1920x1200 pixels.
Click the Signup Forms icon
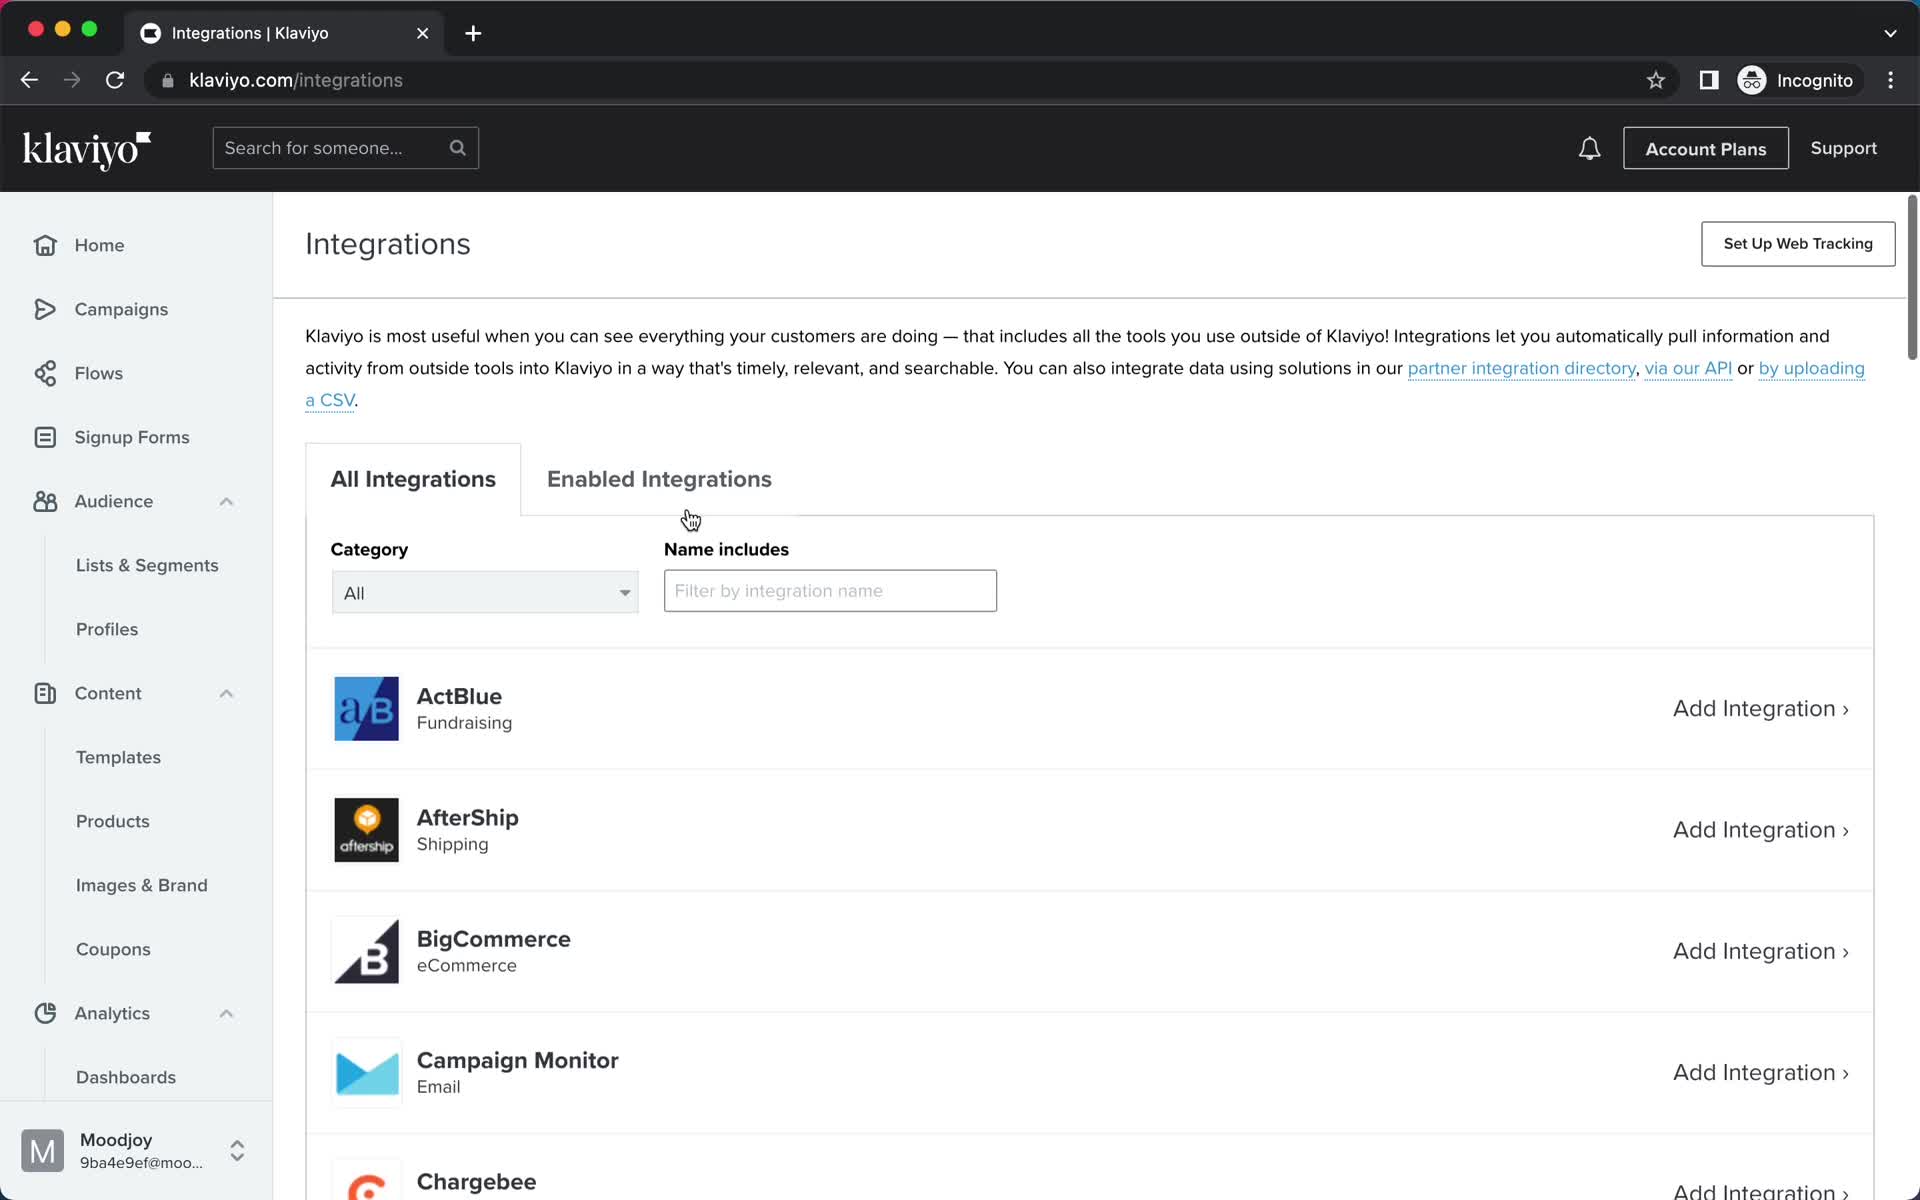(45, 437)
